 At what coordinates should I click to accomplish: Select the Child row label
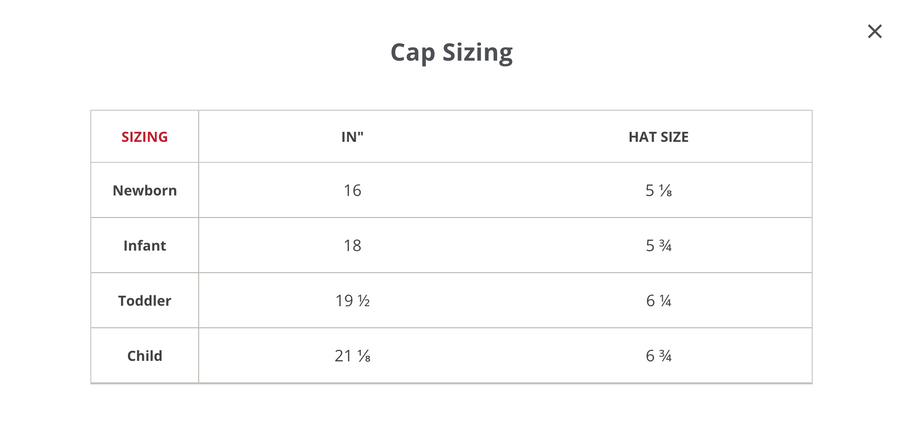145,355
